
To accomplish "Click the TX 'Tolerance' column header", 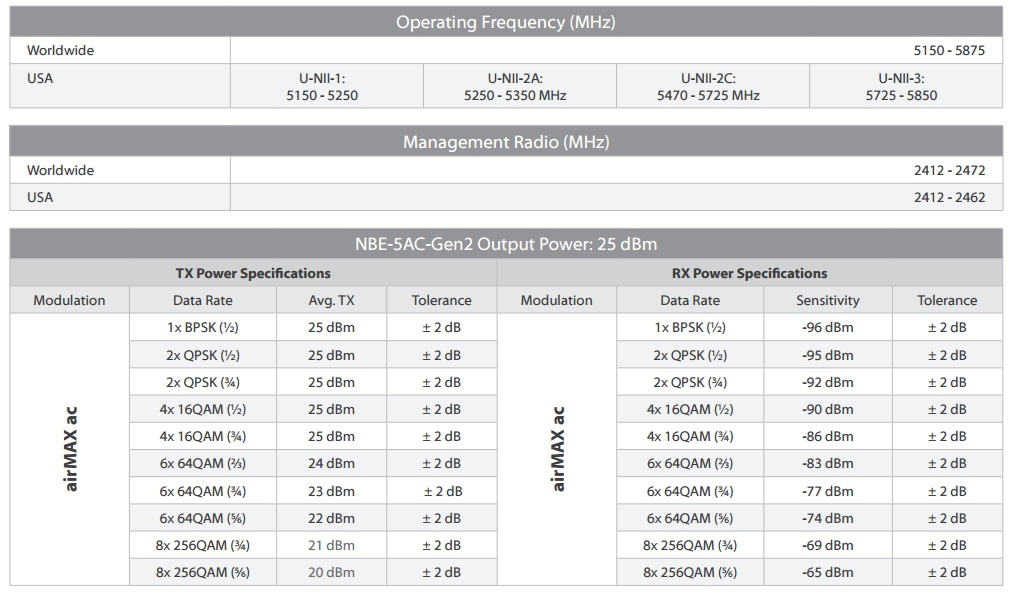I will pos(441,300).
